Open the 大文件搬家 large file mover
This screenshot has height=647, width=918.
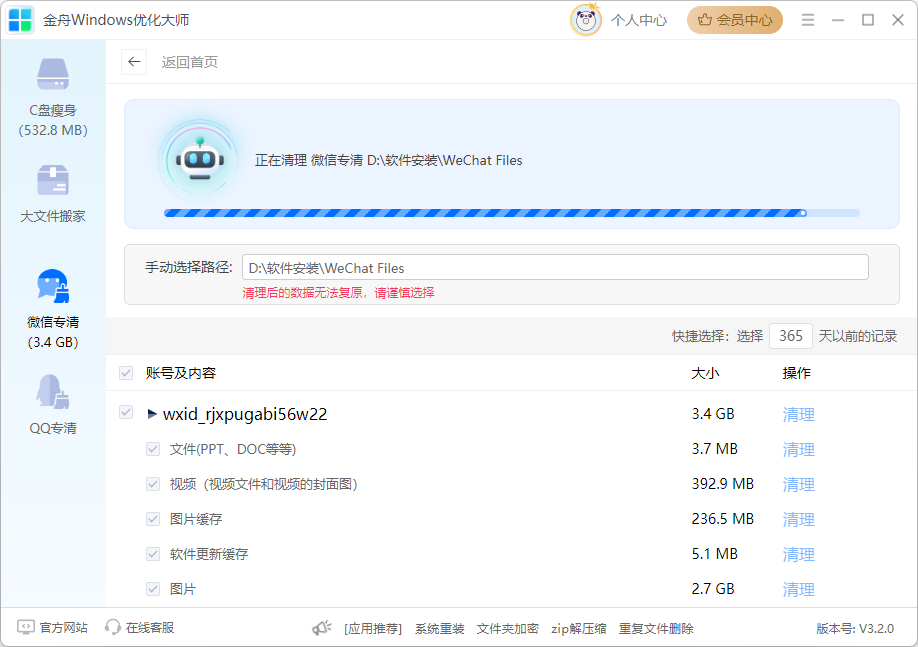[x=53, y=180]
